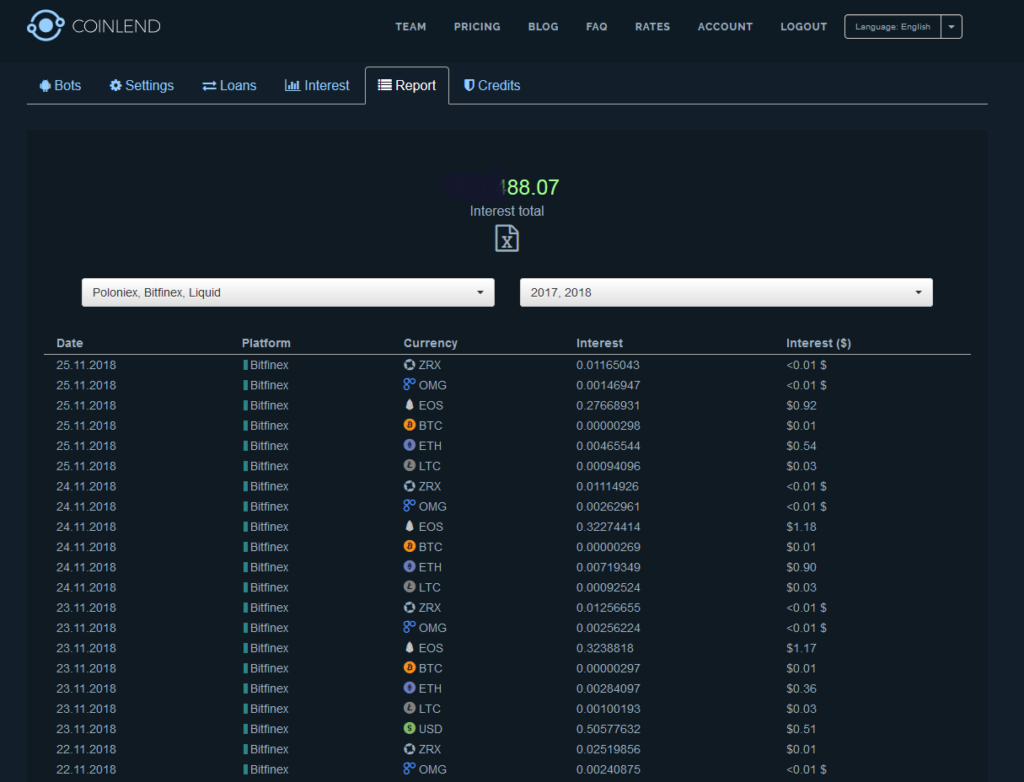Click LOGOUT in the top navigation
1024x782 pixels.
pos(803,27)
